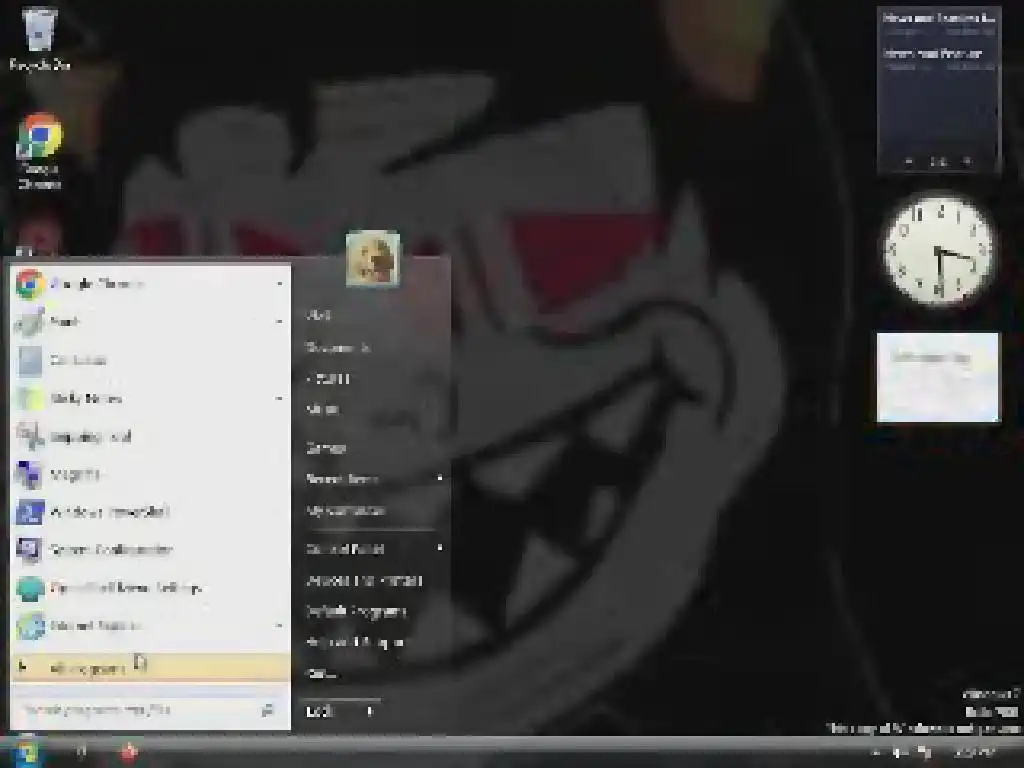Open Pictures from the Start menu
The image size is (1024, 768).
(x=328, y=379)
